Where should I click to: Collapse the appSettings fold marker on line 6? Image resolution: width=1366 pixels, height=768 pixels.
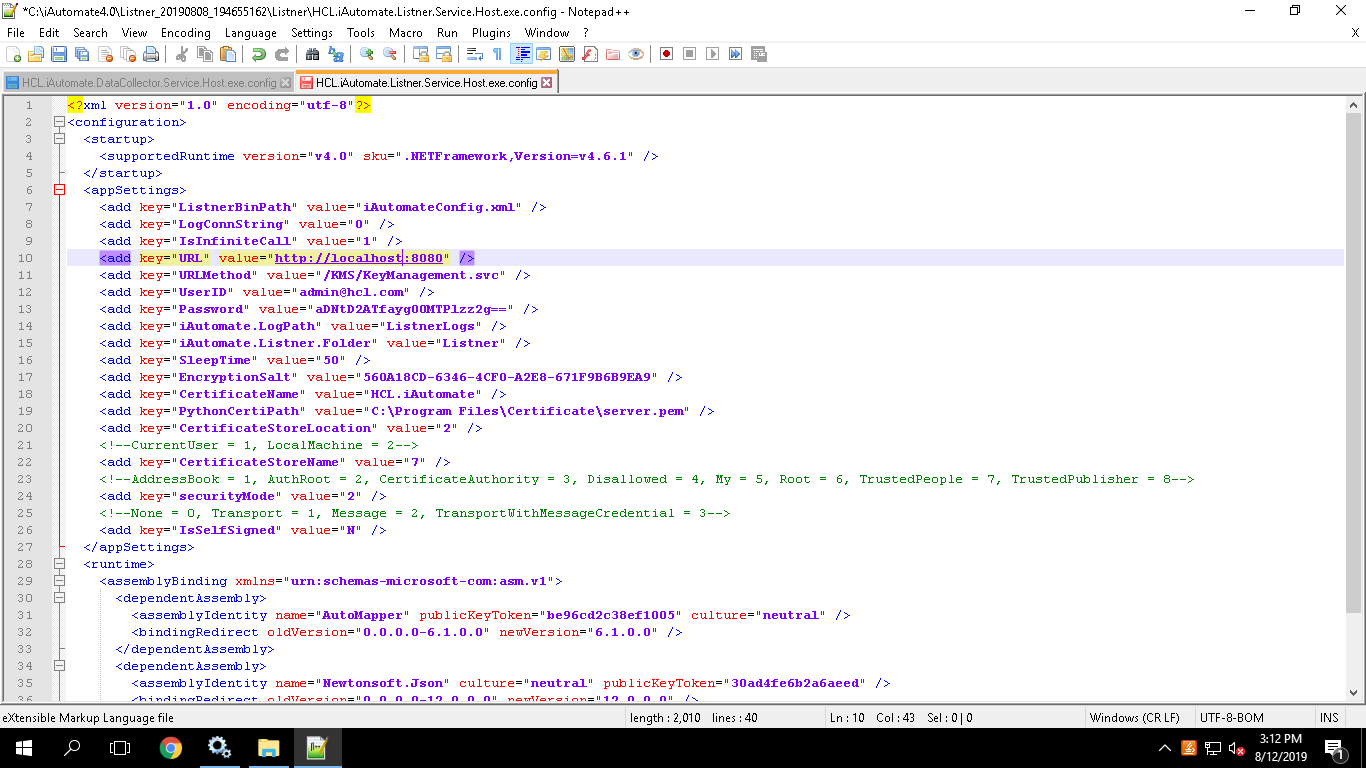point(59,190)
